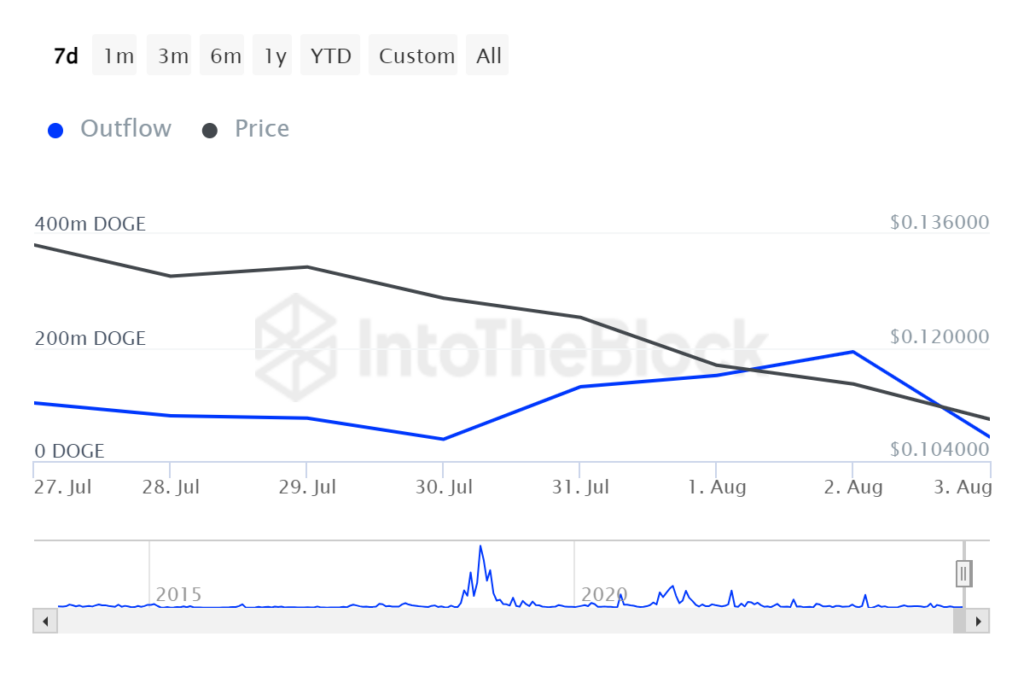Click the 2015 marker in navigator
The width and height of the screenshot is (1024, 683).
tap(178, 595)
